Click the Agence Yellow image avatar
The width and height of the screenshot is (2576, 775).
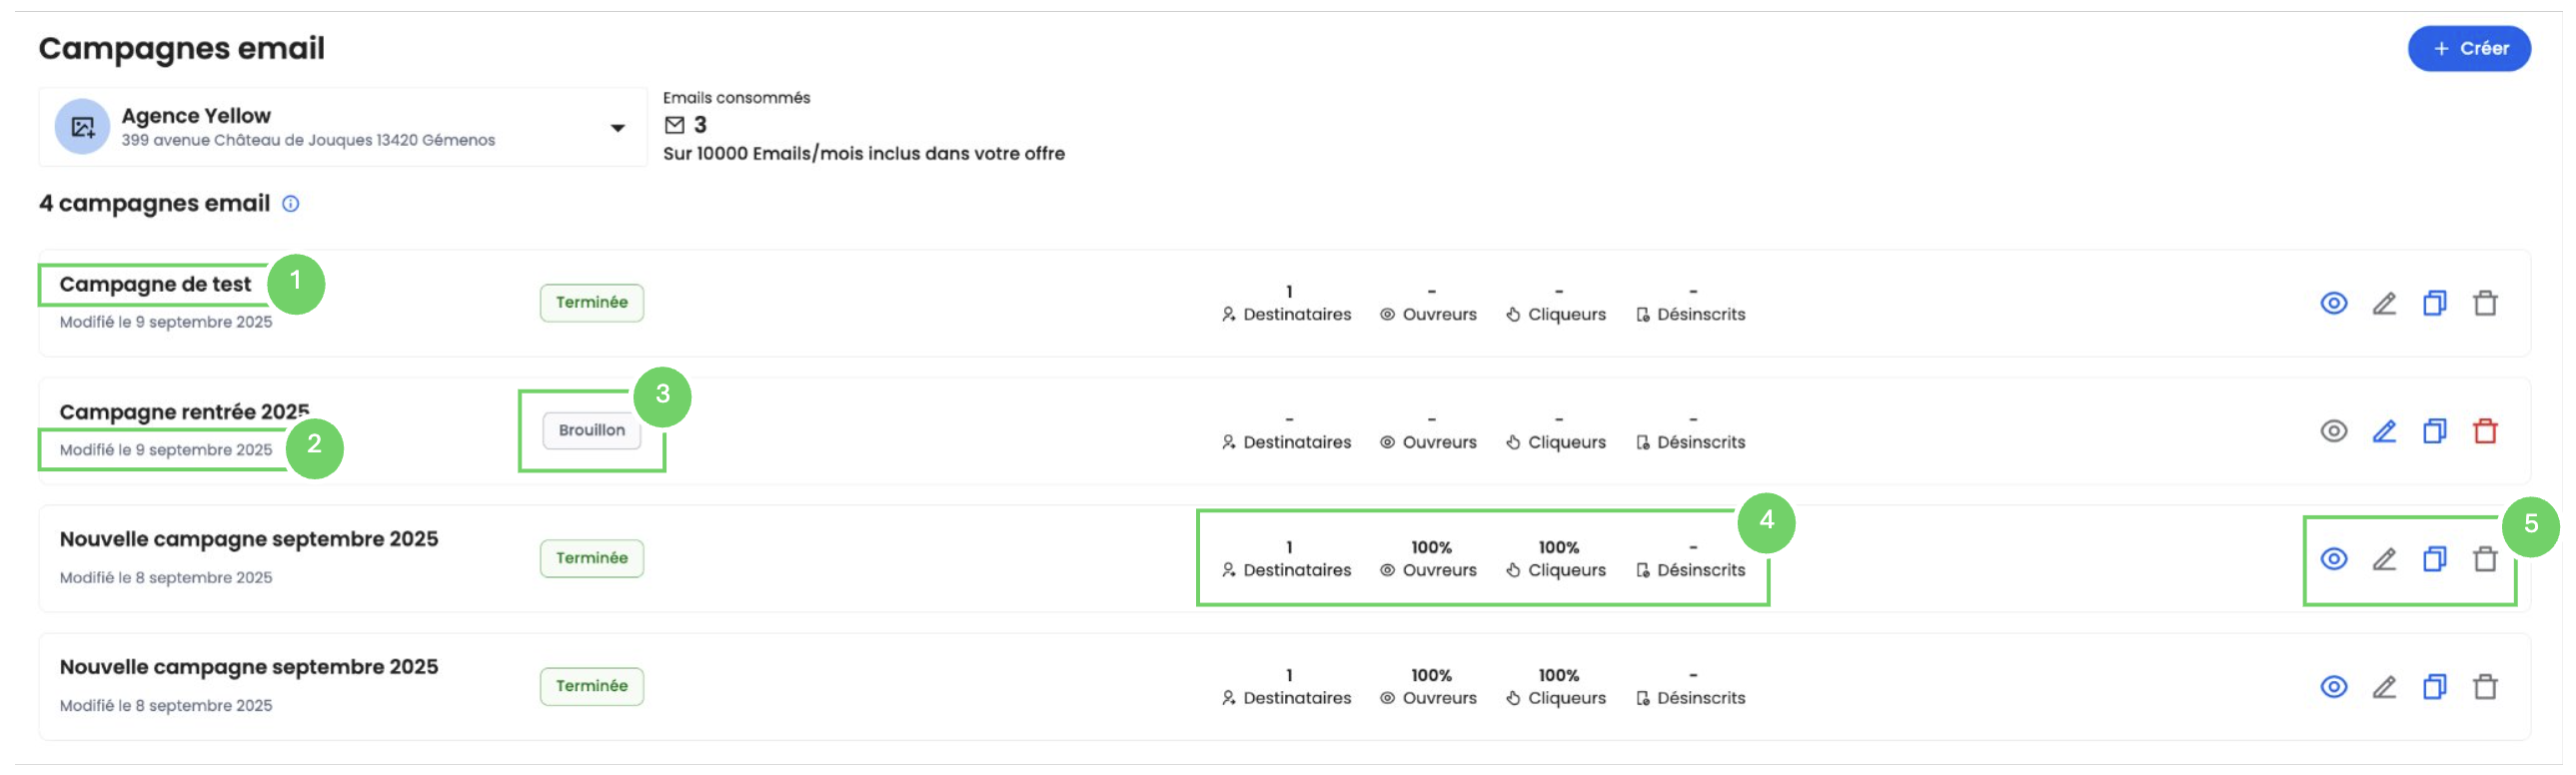pos(82,127)
